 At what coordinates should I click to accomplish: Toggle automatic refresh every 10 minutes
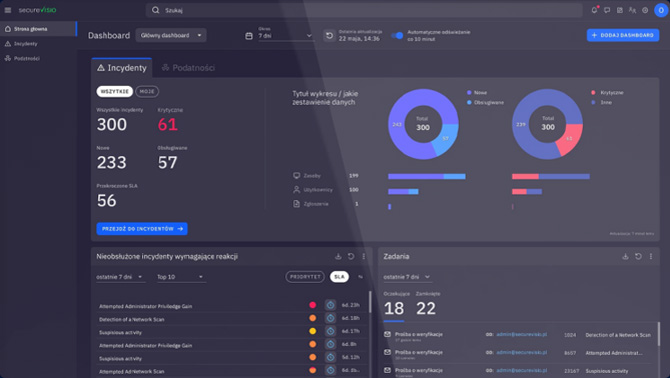397,35
